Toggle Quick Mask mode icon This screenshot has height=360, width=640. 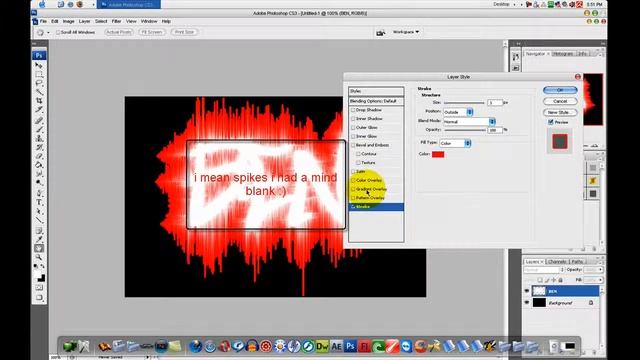point(39,288)
